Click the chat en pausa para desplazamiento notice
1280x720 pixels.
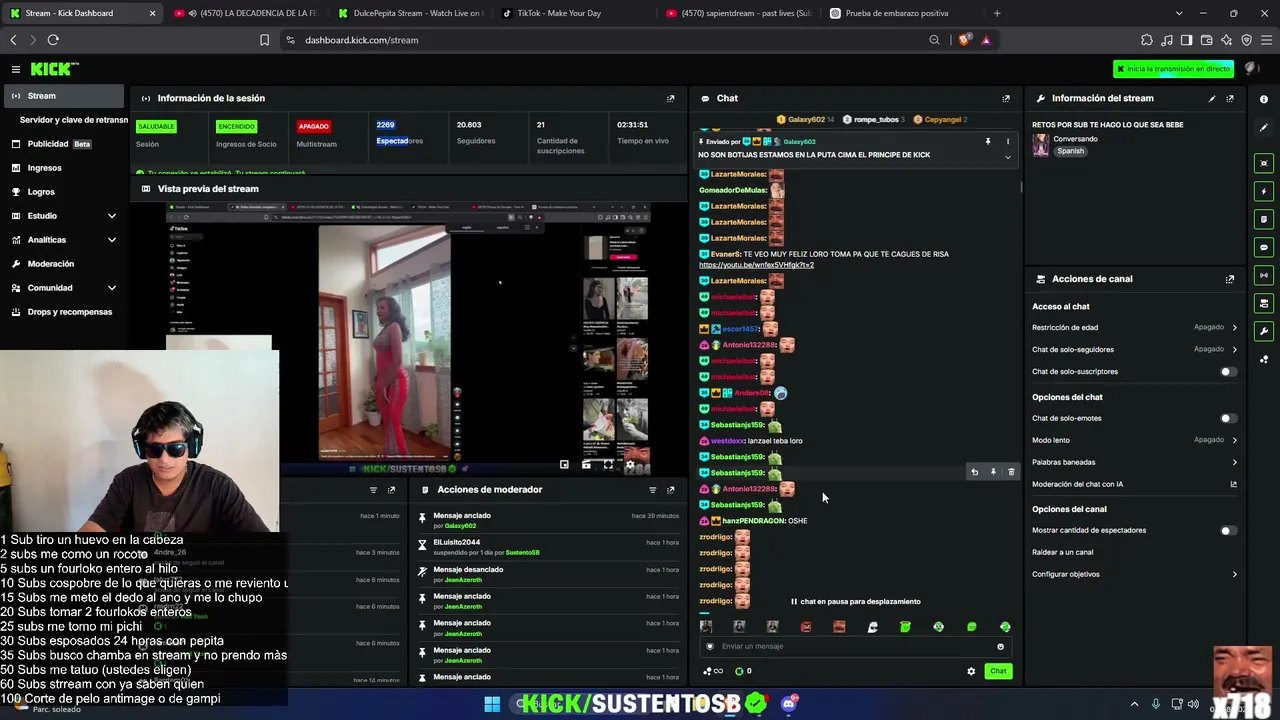[856, 602]
